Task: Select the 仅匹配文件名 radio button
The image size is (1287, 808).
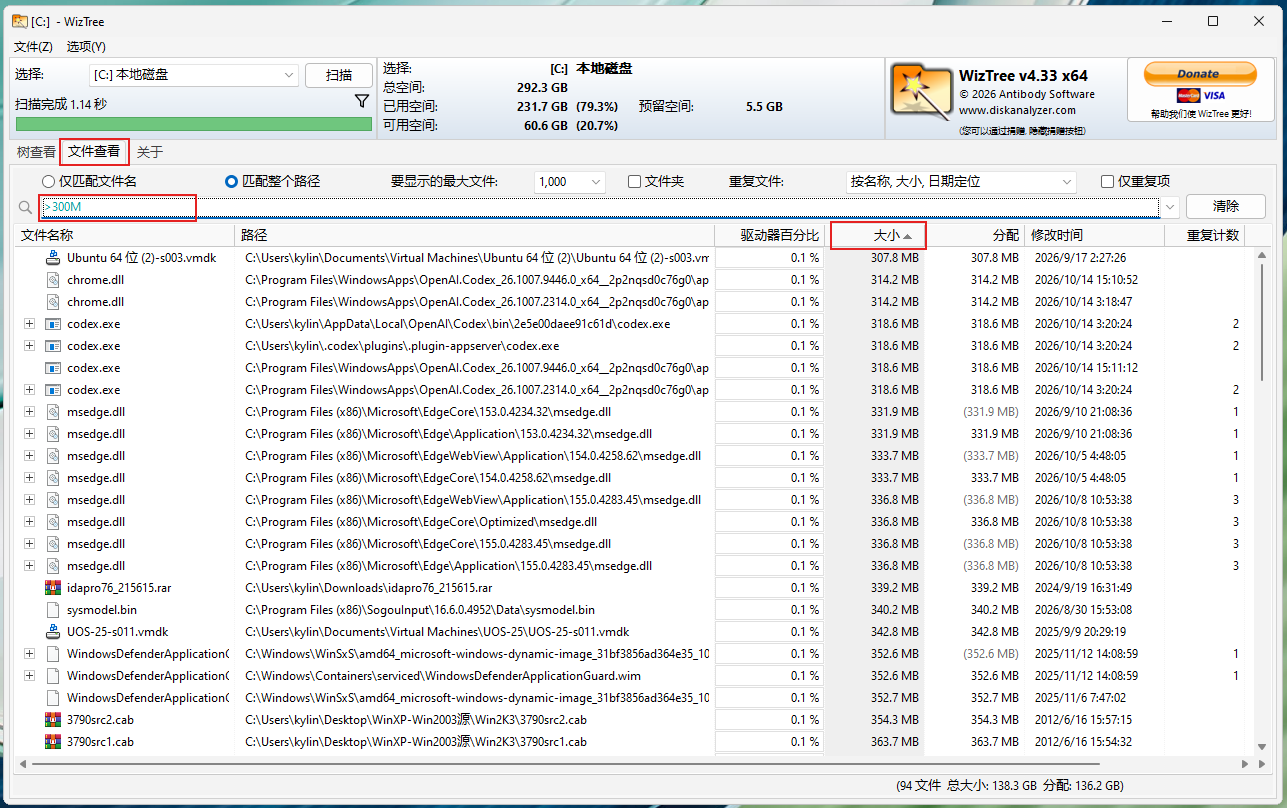Action: [x=48, y=182]
